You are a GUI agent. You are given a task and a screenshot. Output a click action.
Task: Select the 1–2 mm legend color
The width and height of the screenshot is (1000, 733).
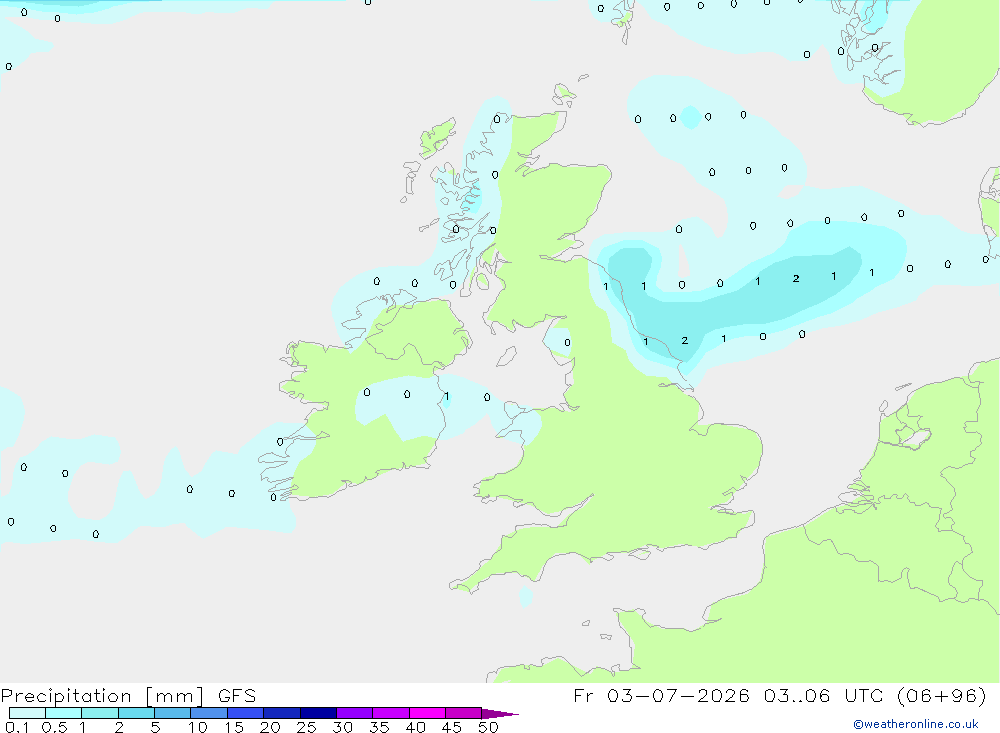coord(100,713)
